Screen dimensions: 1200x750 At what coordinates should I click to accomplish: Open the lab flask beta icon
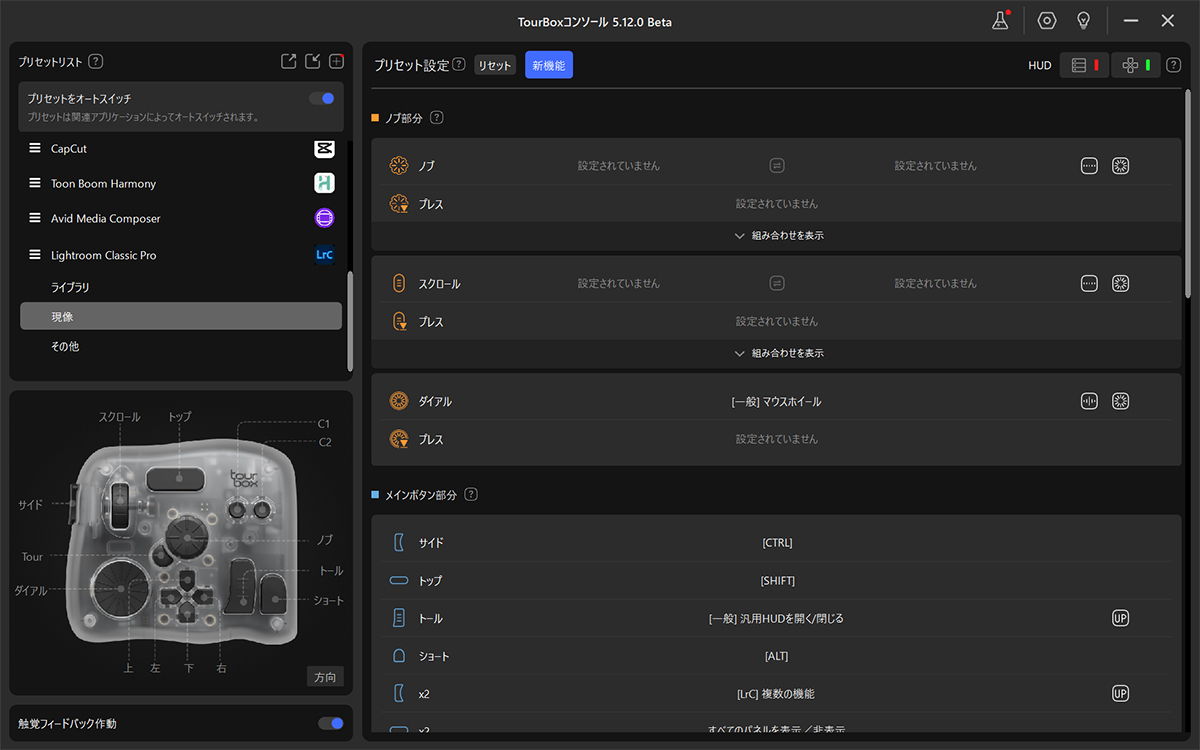point(1000,21)
